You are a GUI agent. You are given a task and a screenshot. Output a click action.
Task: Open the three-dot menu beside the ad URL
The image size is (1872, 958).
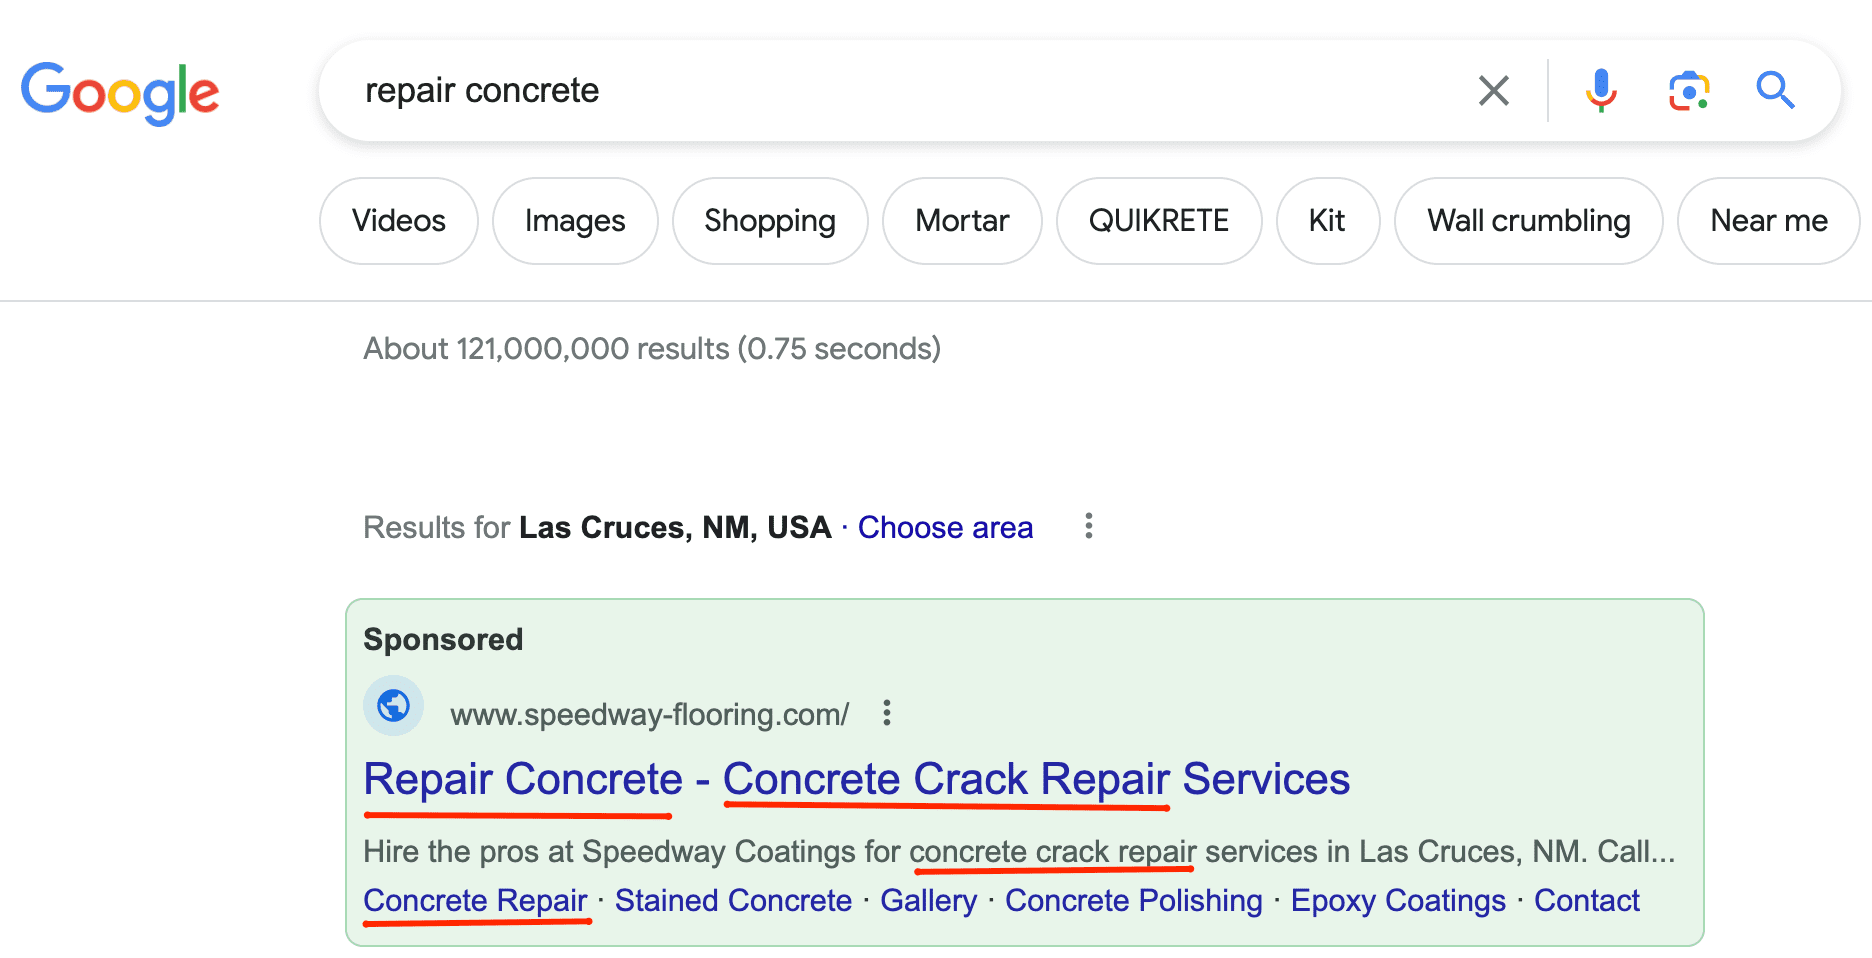887,713
